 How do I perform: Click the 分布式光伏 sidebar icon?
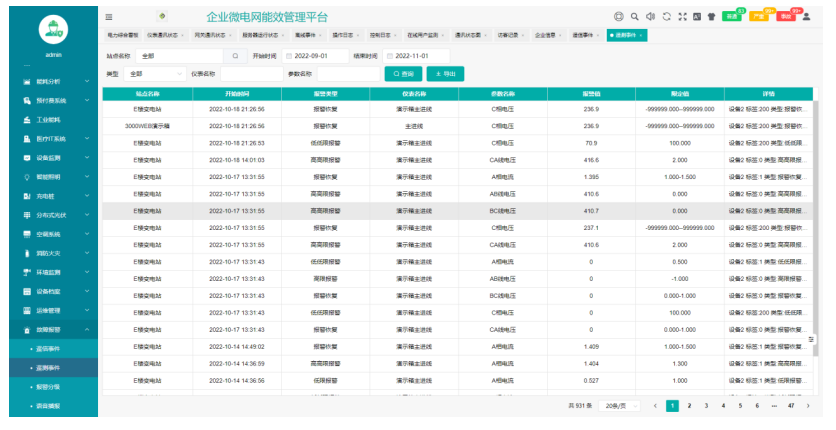pyautogui.click(x=27, y=215)
